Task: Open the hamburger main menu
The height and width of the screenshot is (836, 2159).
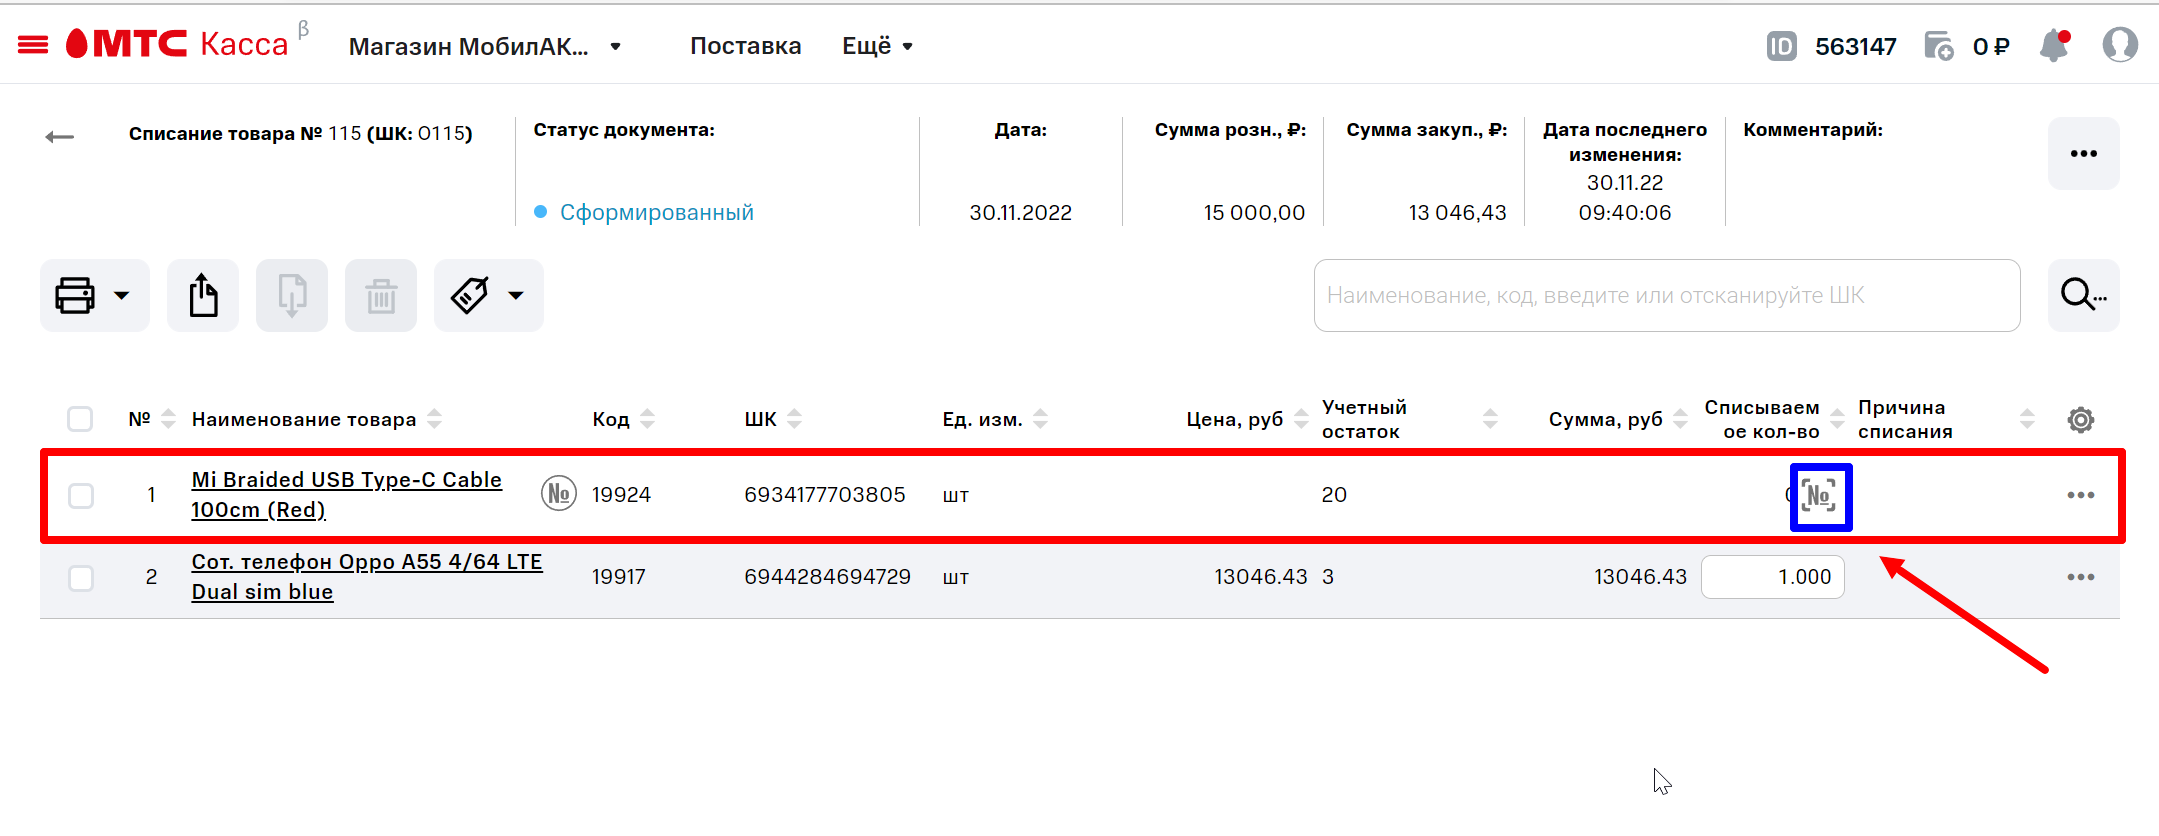Action: pos(33,45)
